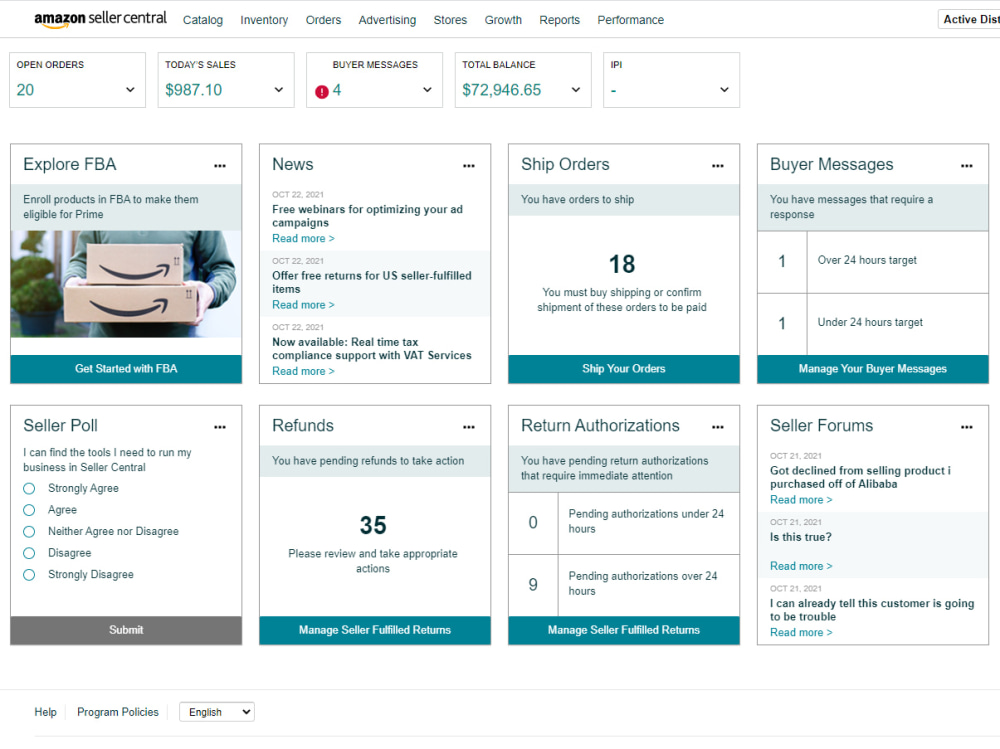Viewport: 1000px width, 749px height.
Task: Click the FBA boxes promotional image
Action: [x=126, y=284]
